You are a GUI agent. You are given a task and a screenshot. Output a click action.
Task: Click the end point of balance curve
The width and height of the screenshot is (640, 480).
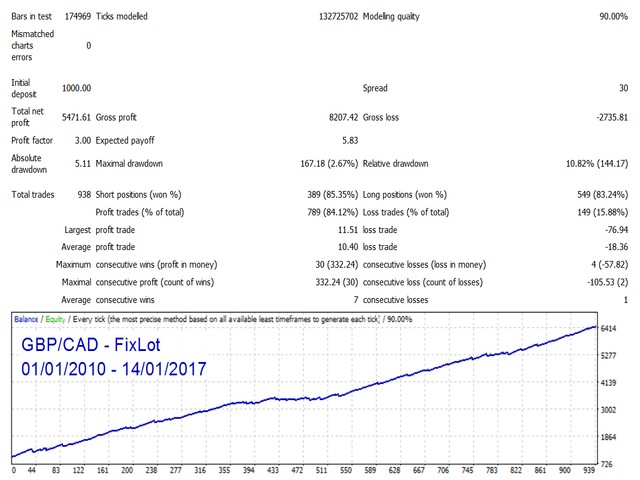(596, 327)
